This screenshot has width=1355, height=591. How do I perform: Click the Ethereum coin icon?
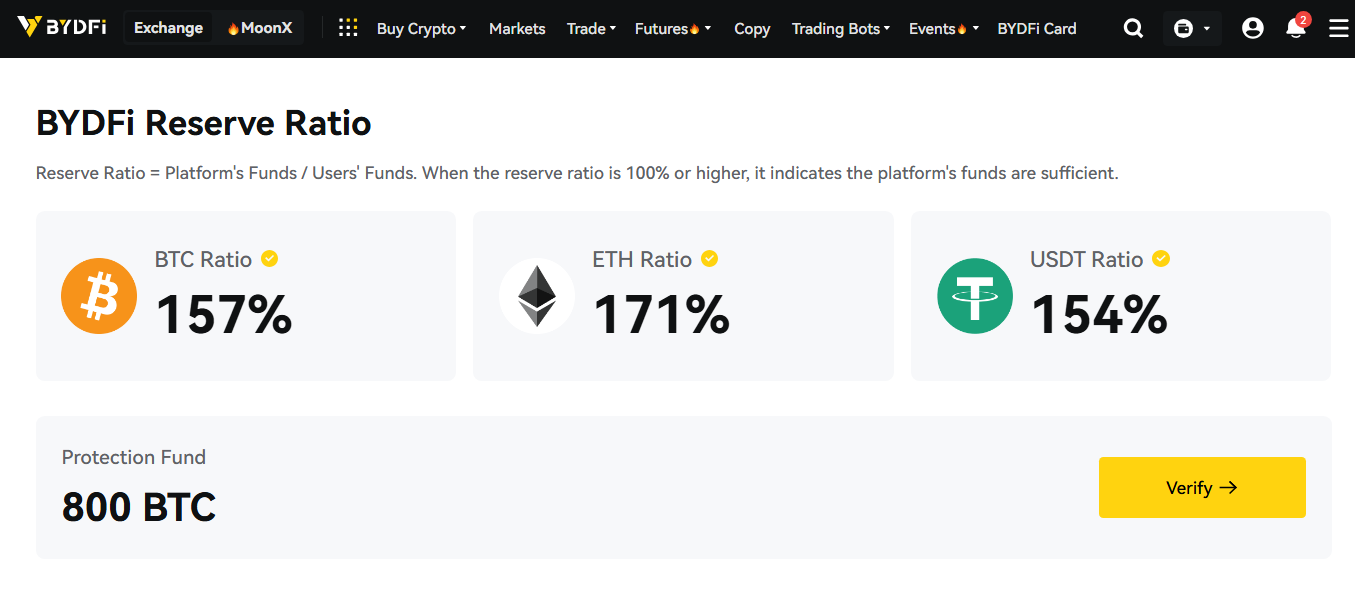[x=537, y=296]
